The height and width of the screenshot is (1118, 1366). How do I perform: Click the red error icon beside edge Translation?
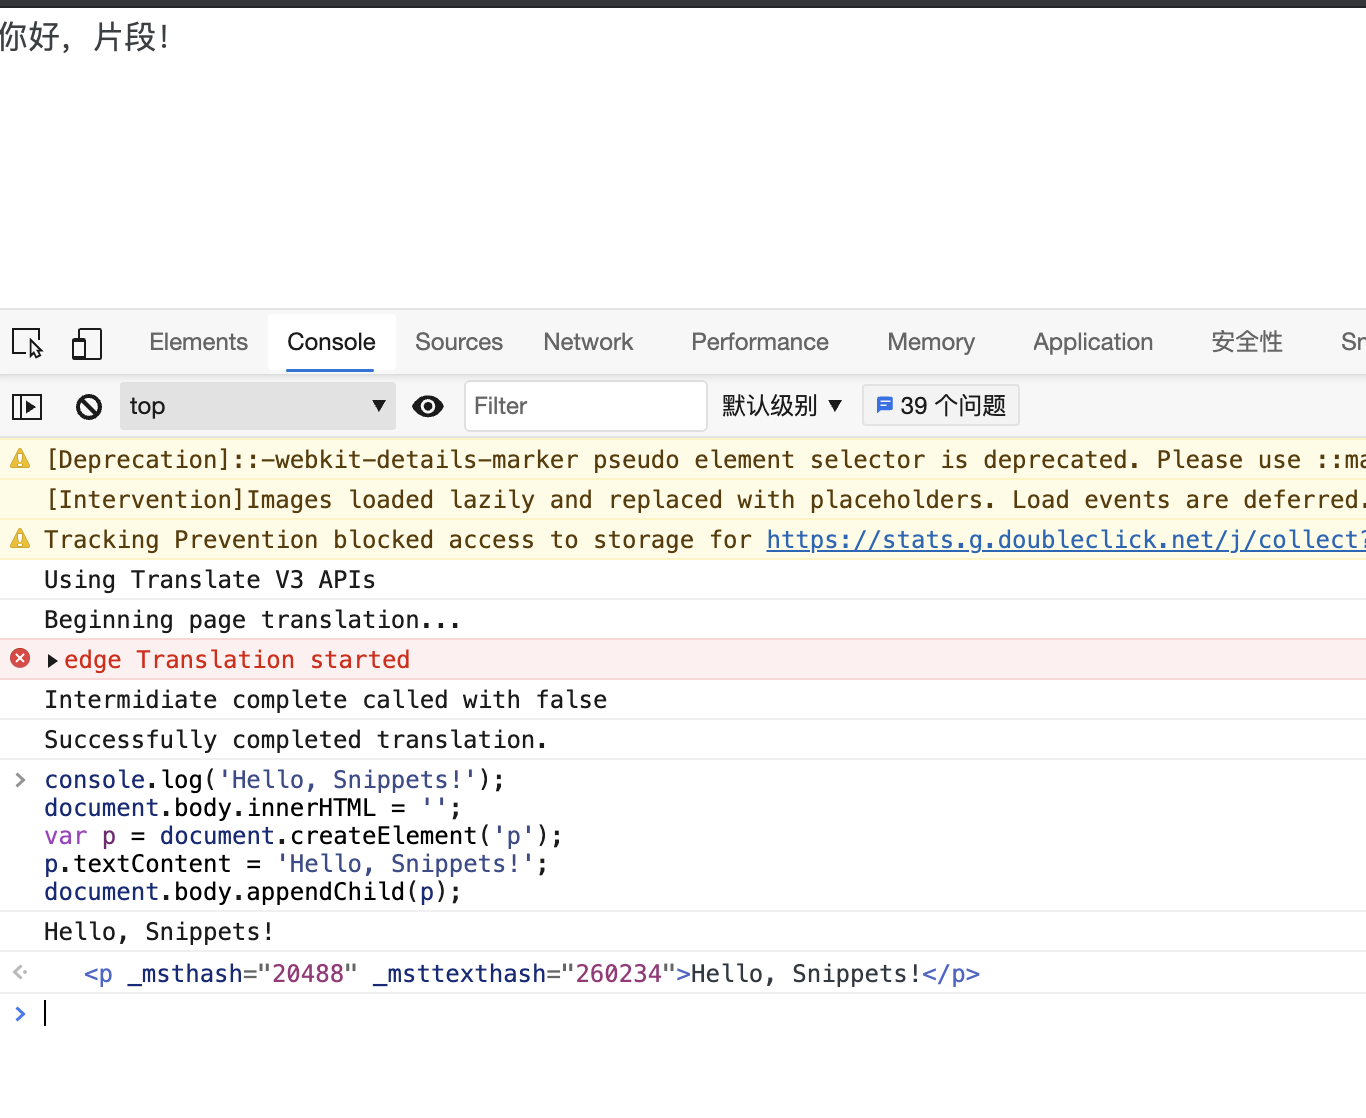coord(20,658)
